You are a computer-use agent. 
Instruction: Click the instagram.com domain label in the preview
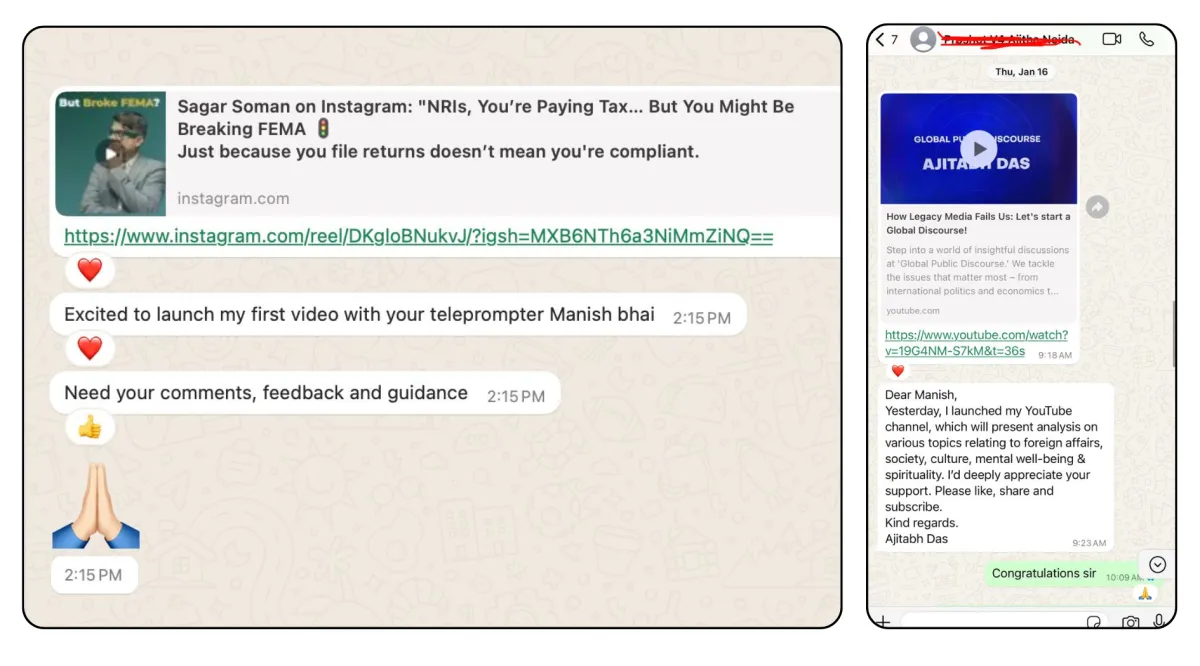click(x=233, y=198)
